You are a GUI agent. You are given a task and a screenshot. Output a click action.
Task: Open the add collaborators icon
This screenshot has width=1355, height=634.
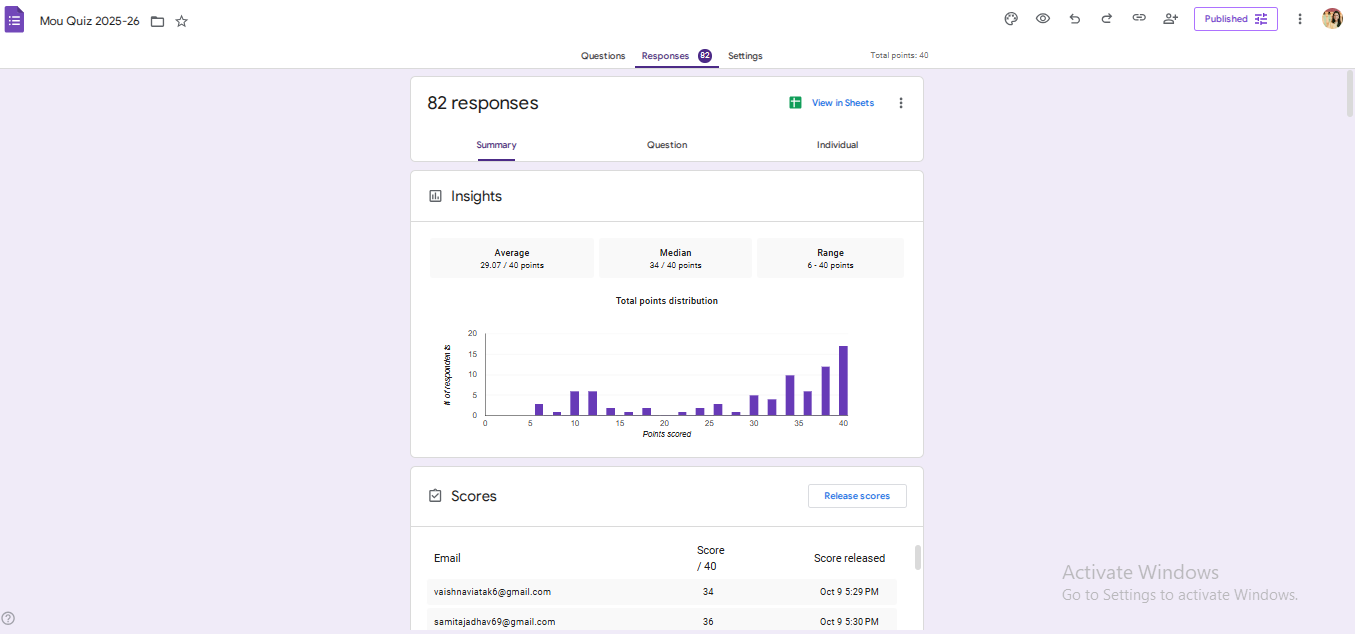1170,19
